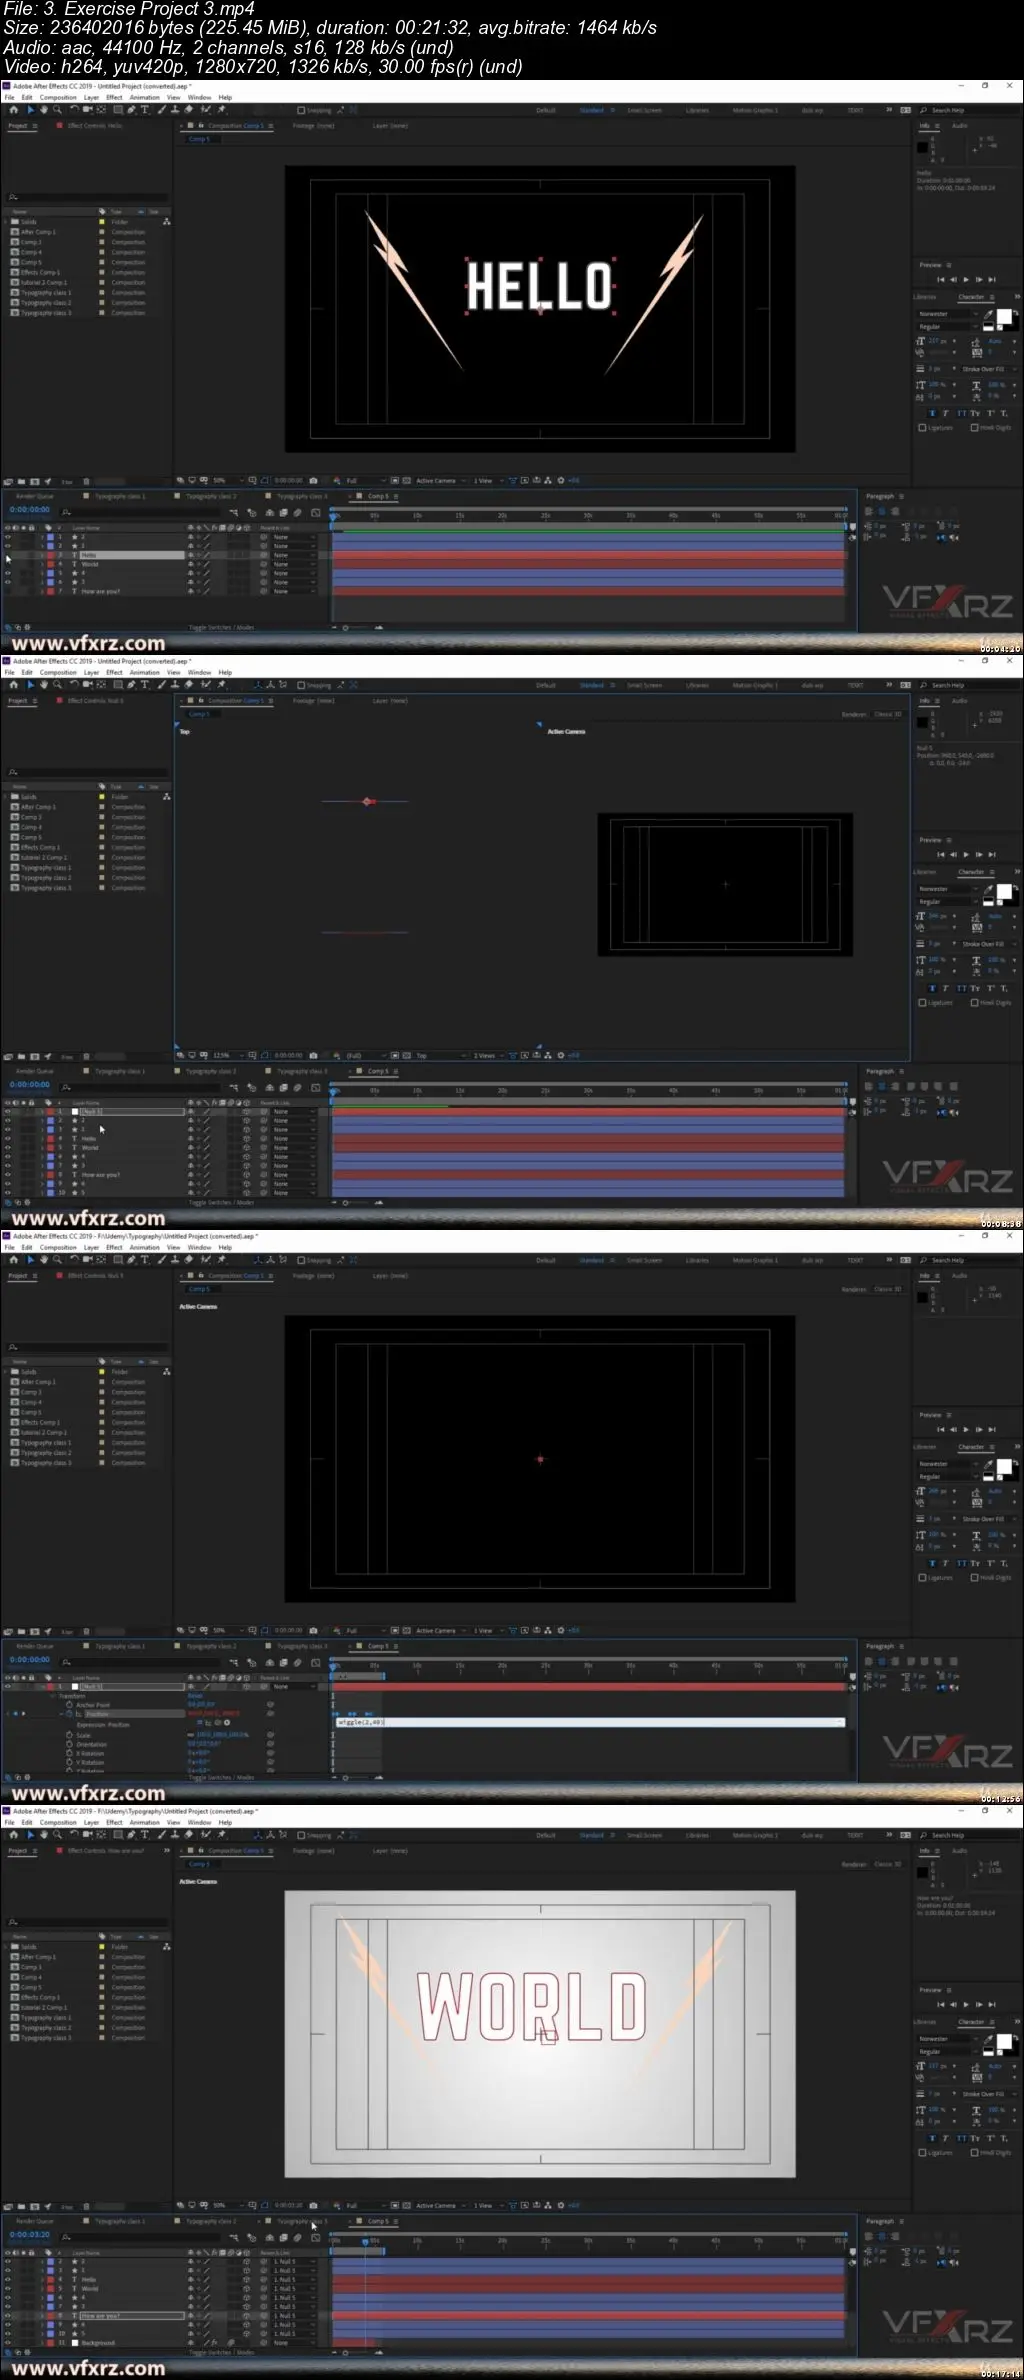Toggle Snapping checkbox in the top-view screenshot

click(x=301, y=685)
